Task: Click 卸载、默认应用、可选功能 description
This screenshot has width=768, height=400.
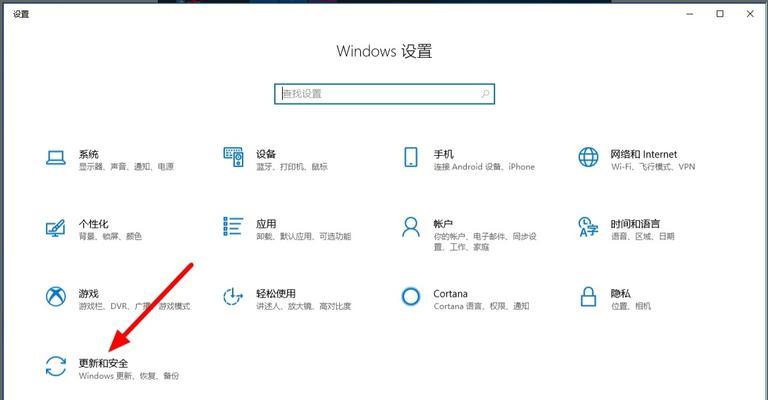Action: 304,236
